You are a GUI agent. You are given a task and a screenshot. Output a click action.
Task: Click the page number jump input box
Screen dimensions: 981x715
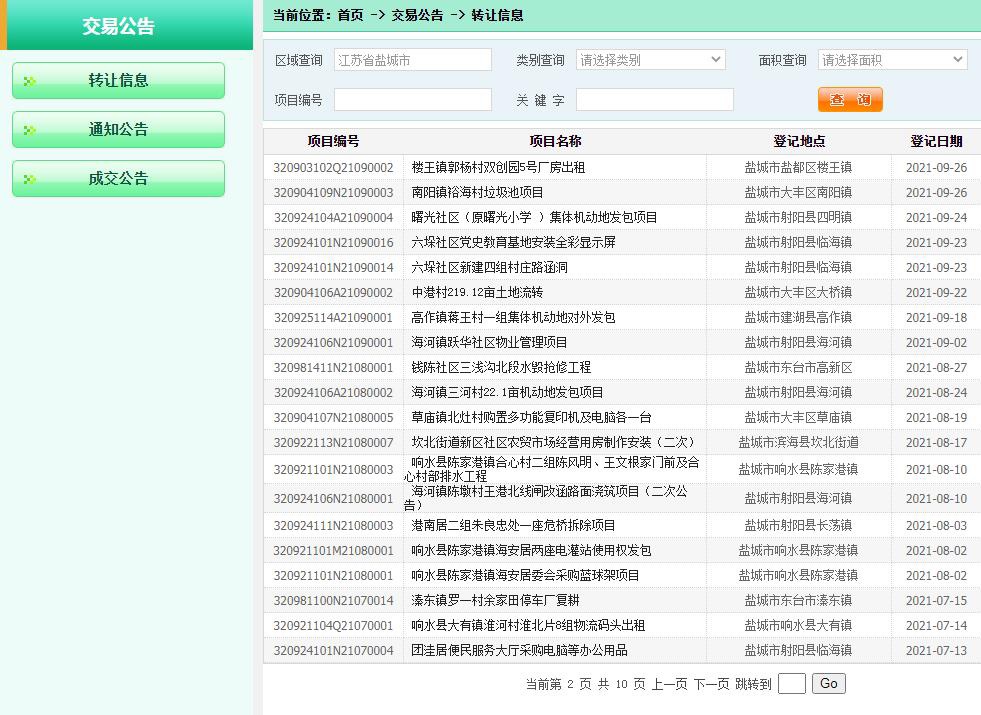[791, 684]
